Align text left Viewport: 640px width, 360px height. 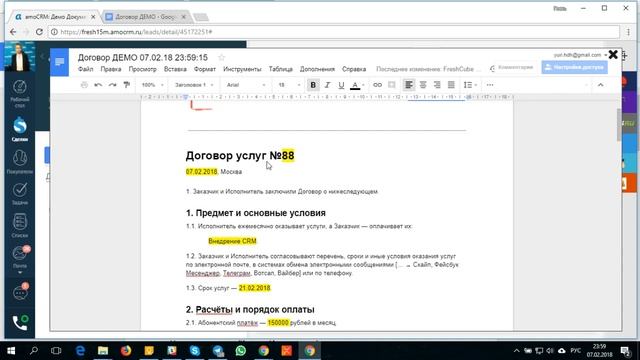click(409, 85)
